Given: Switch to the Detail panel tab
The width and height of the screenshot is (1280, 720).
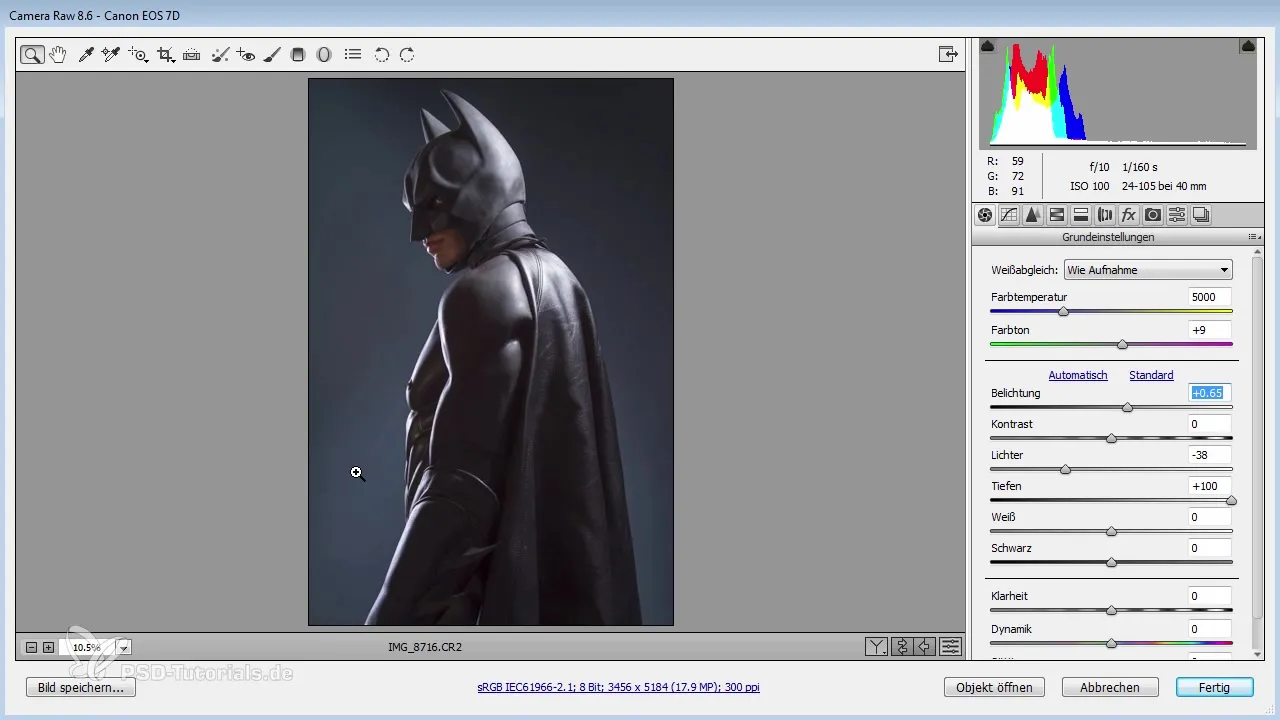Looking at the screenshot, I should click(1033, 215).
